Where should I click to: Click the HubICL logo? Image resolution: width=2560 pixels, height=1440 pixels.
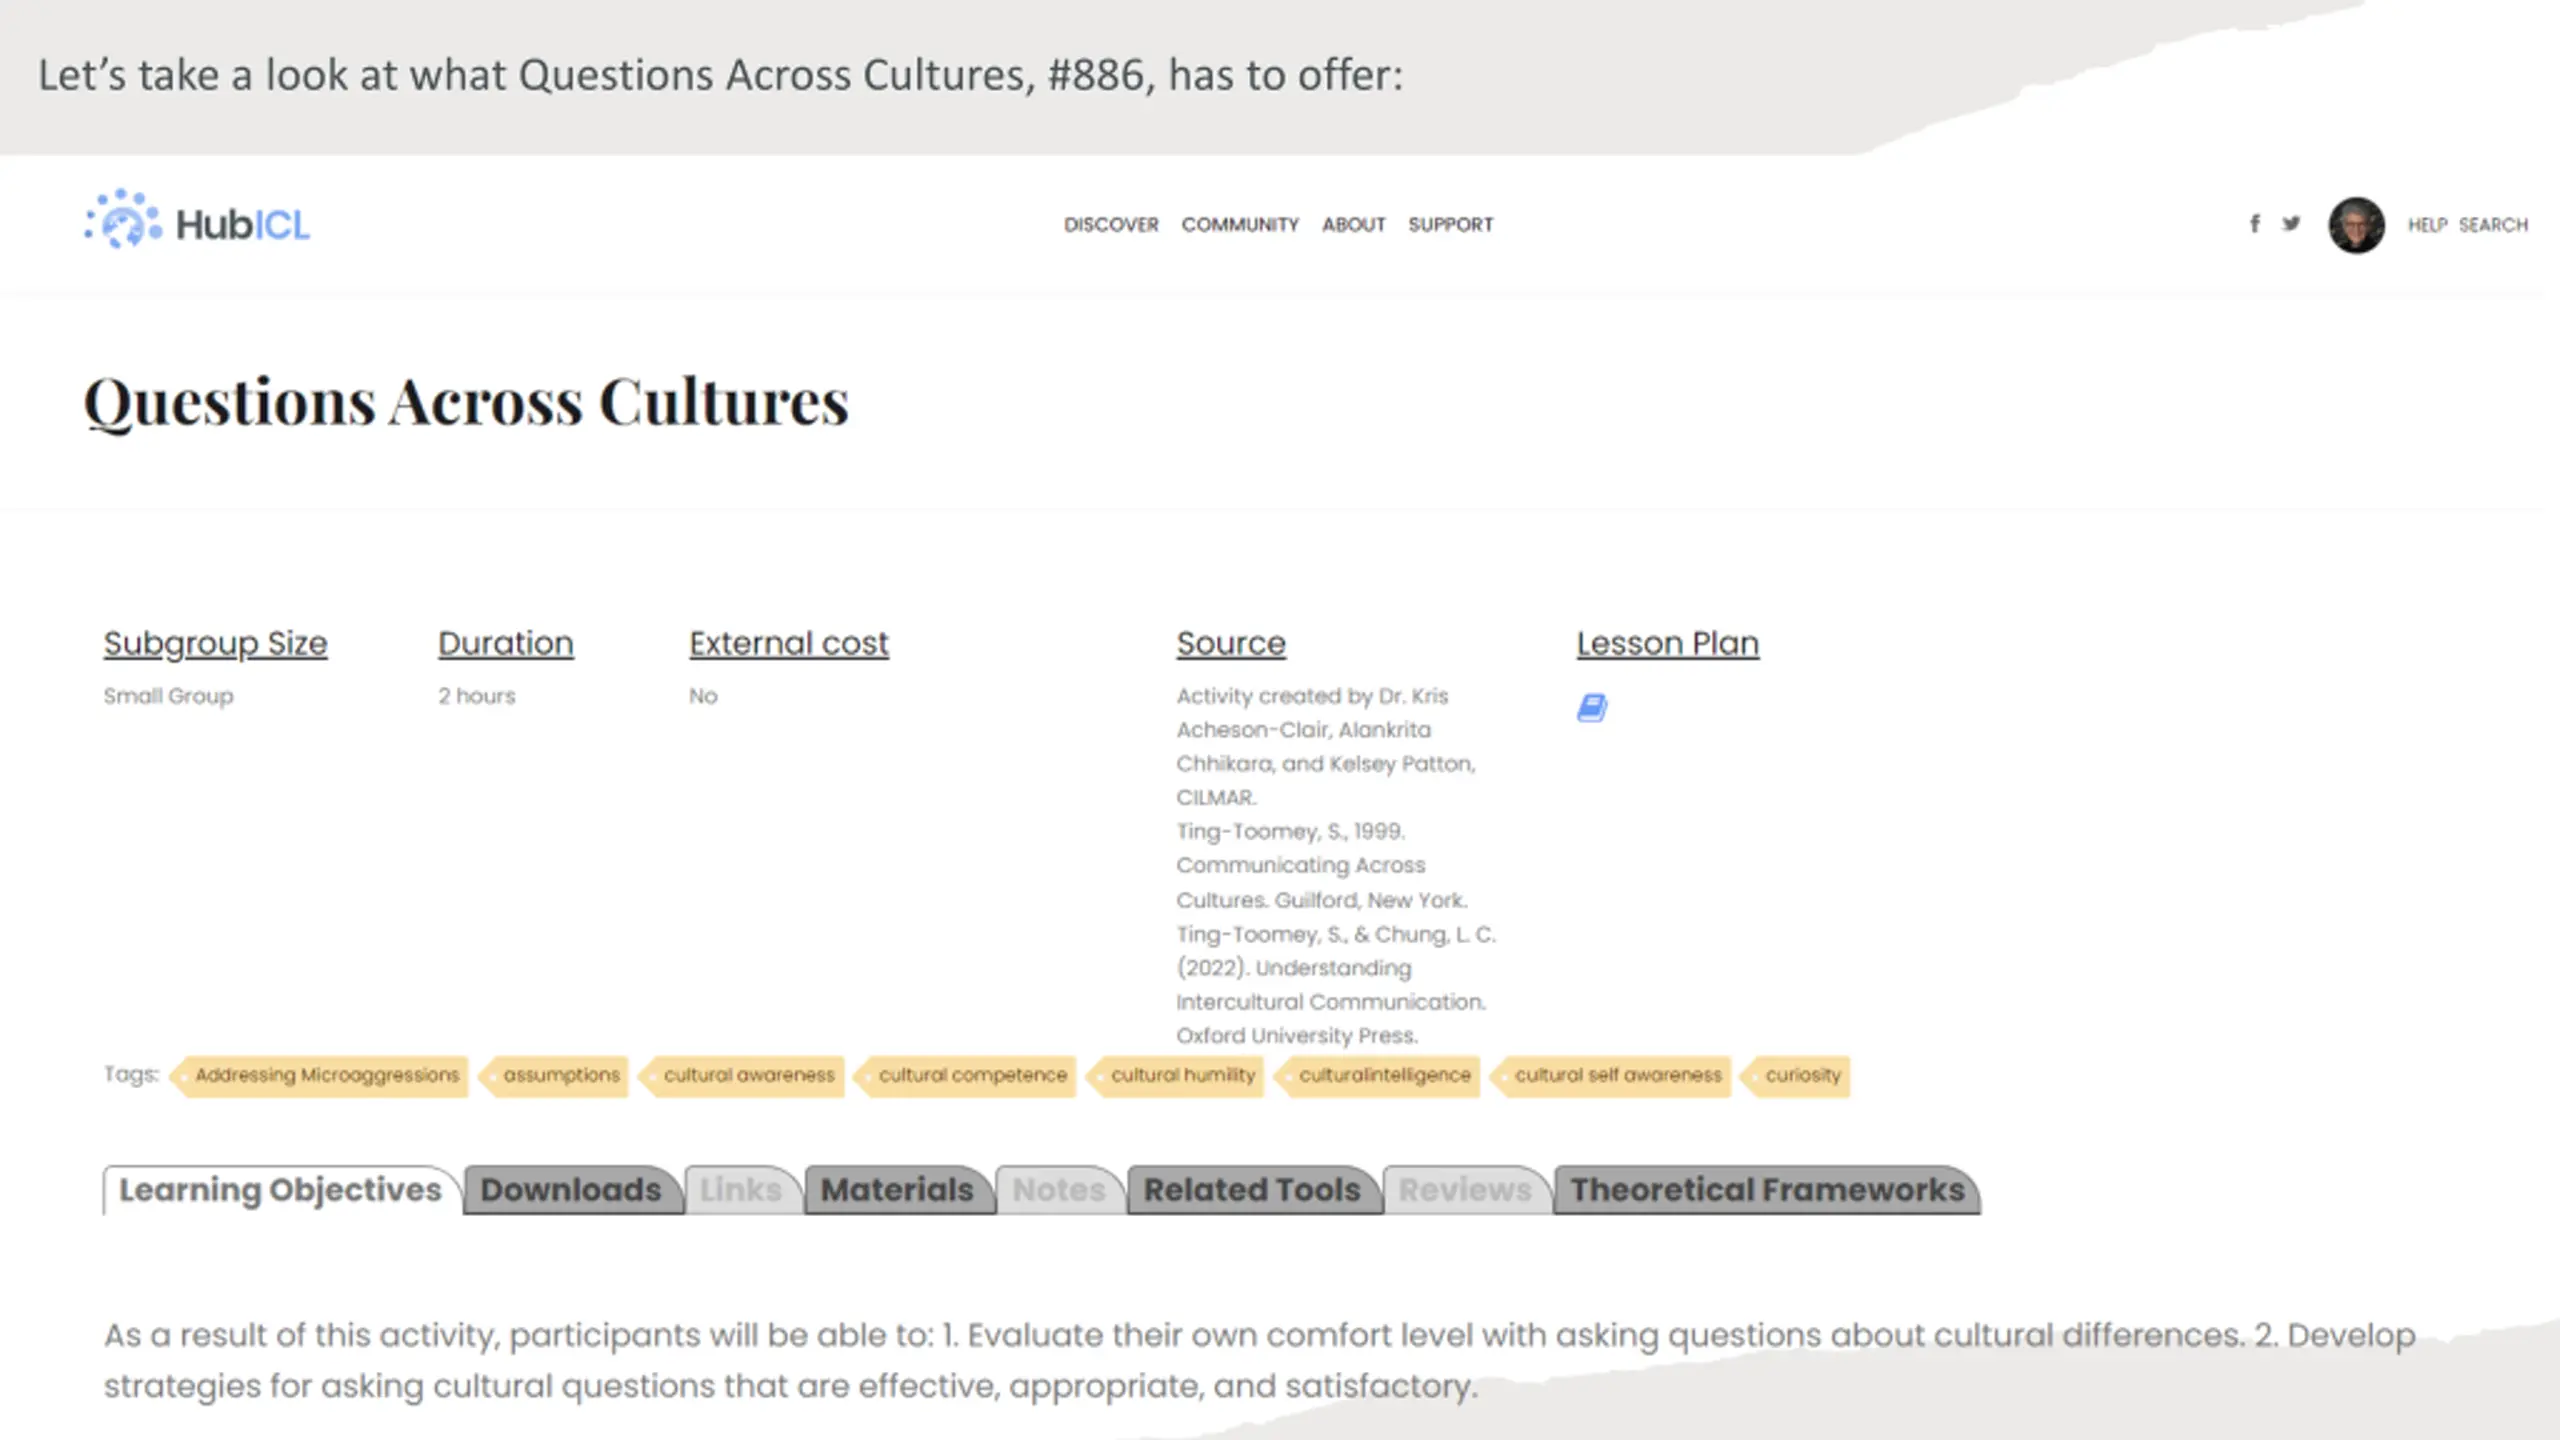coord(197,220)
